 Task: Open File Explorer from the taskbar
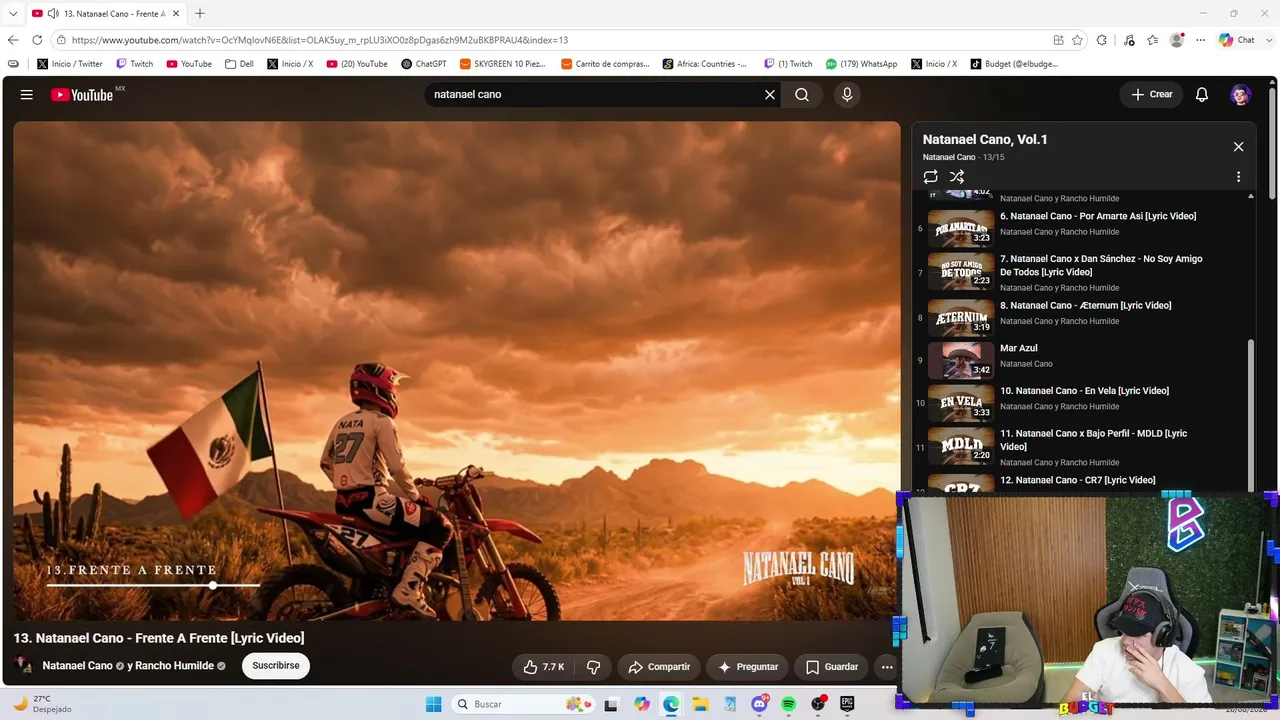click(x=700, y=704)
